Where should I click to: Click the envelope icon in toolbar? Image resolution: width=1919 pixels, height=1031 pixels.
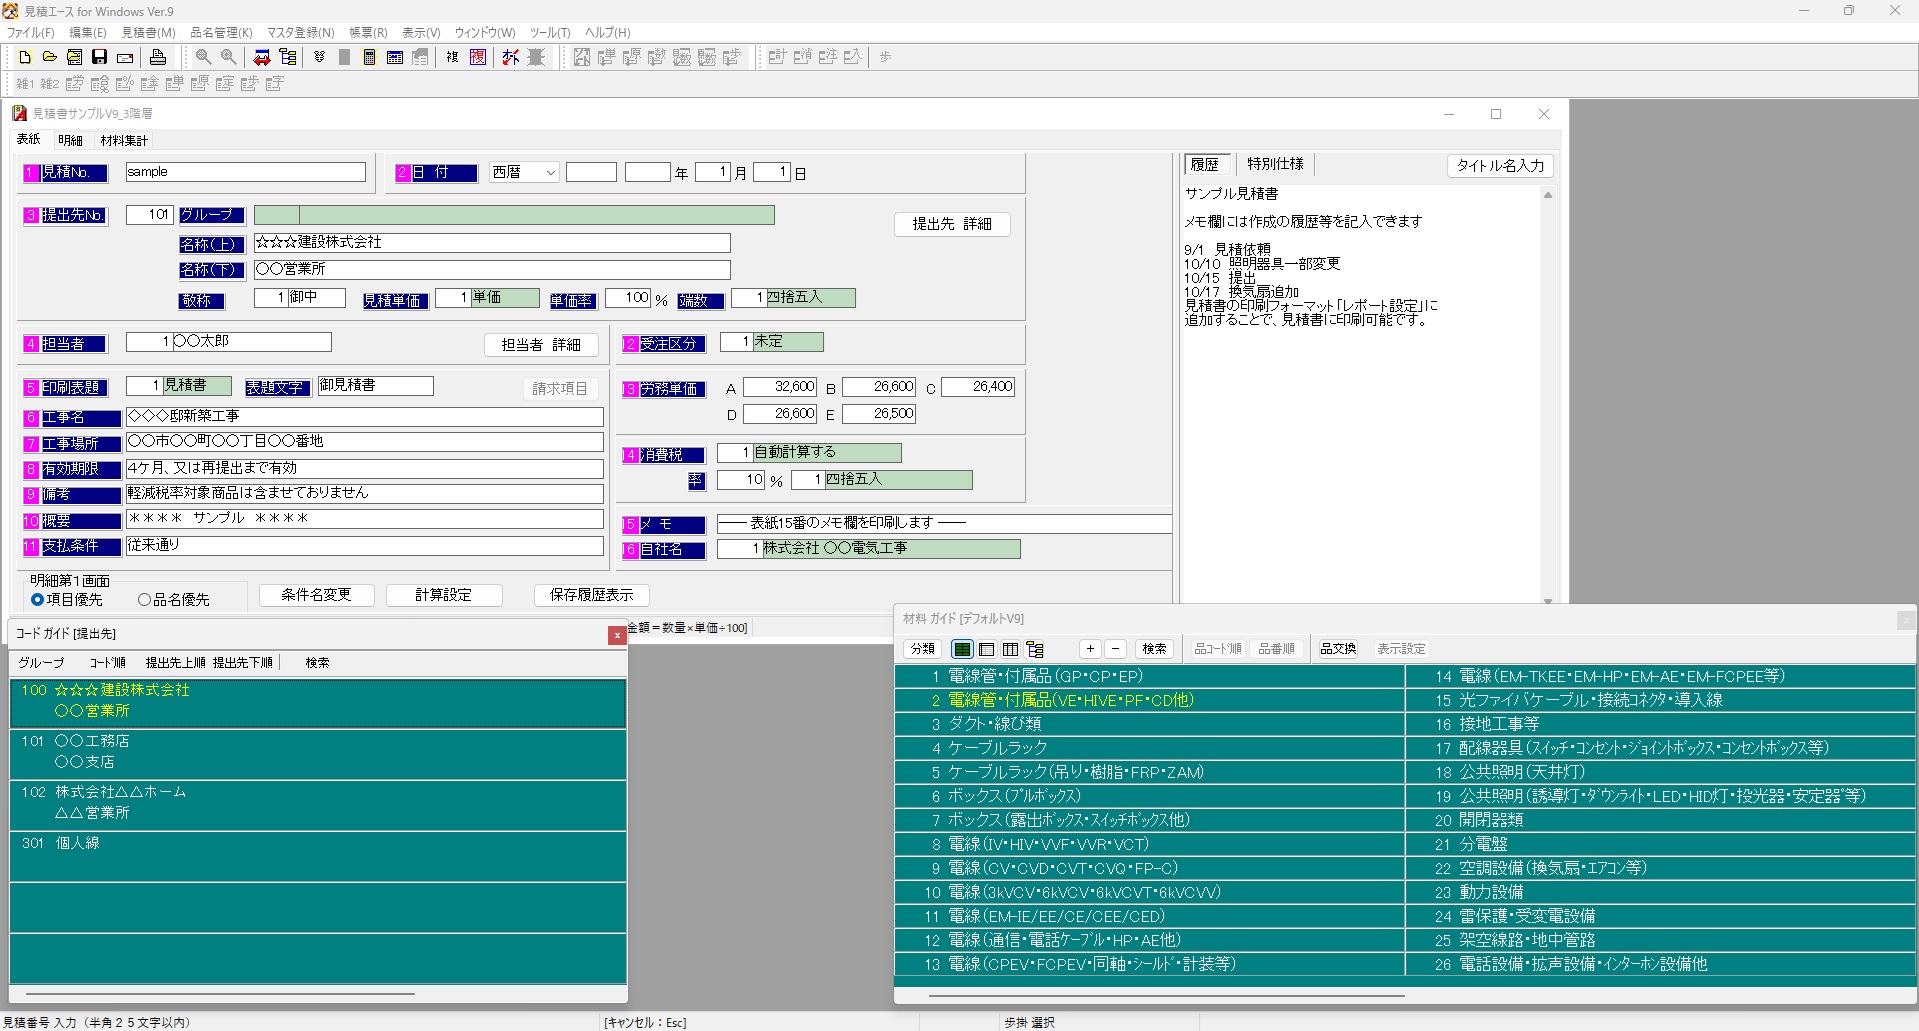pos(125,57)
